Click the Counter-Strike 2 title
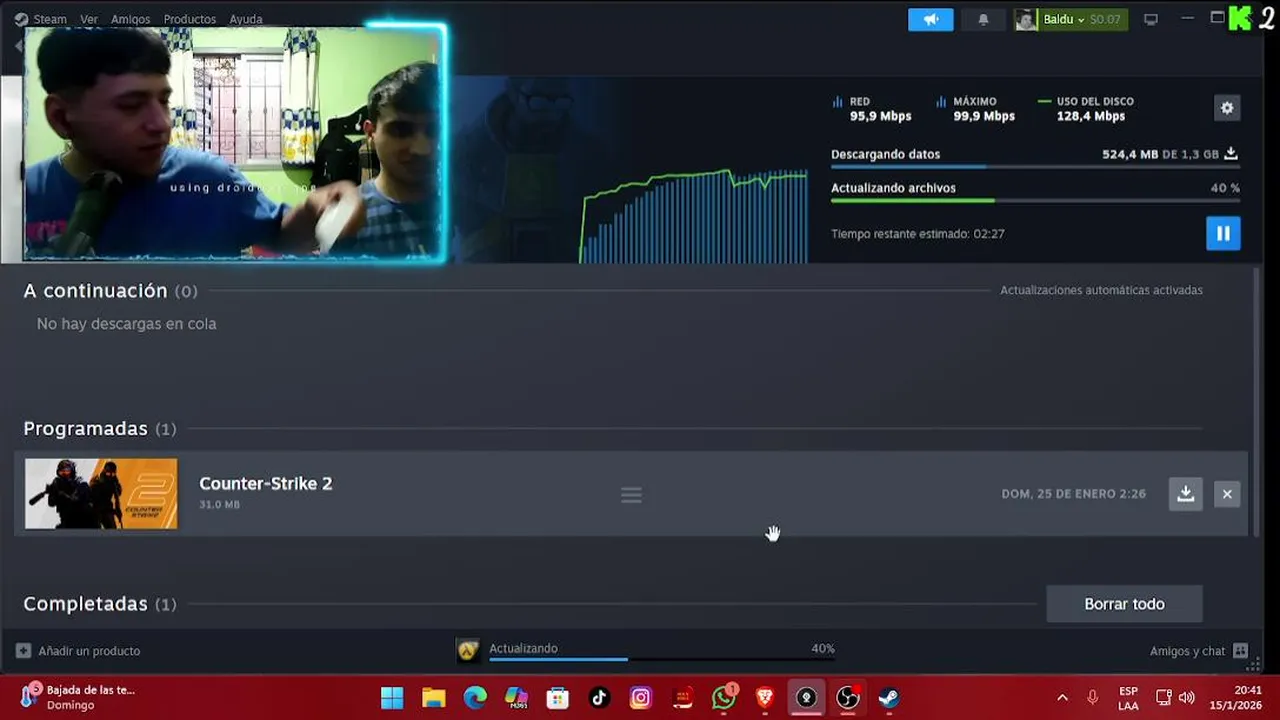Viewport: 1280px width, 720px height. point(265,484)
